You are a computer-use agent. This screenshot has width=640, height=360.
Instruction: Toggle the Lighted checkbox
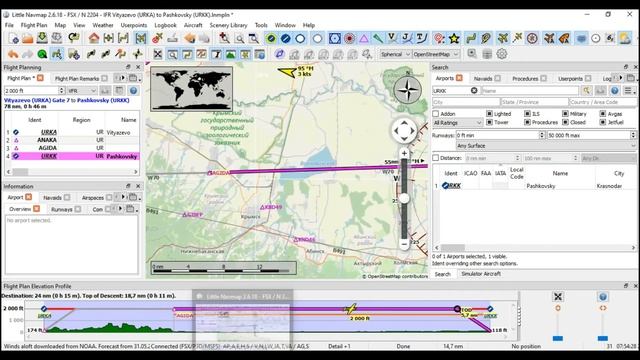(x=489, y=113)
